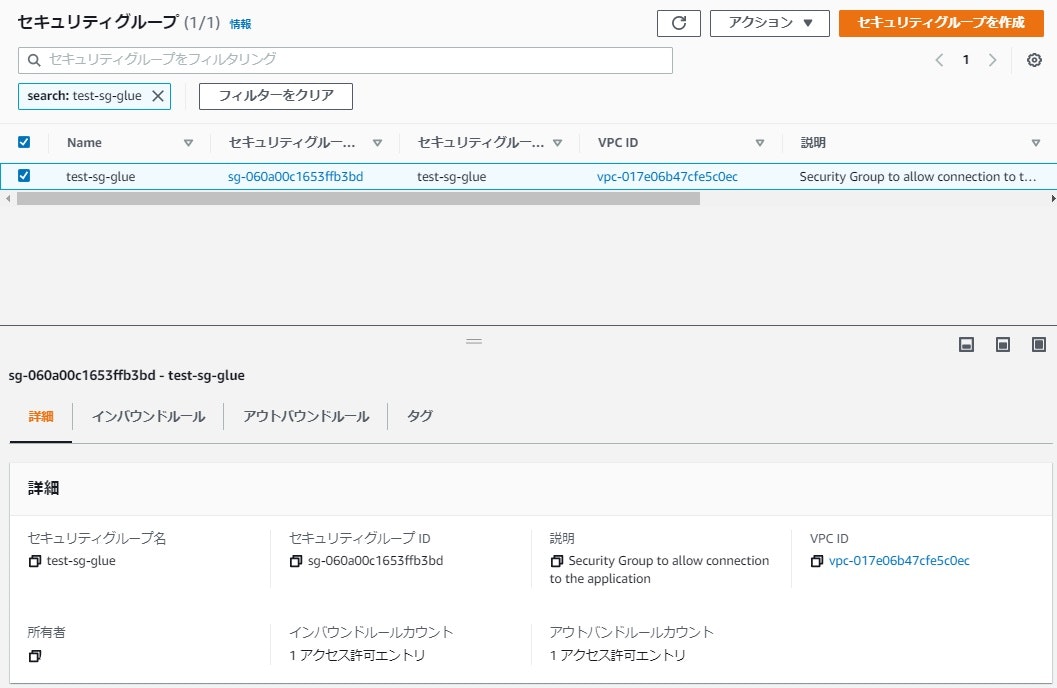The image size is (1057, 688).
Task: Click the search magnifier icon in filter box
Action: [34, 60]
